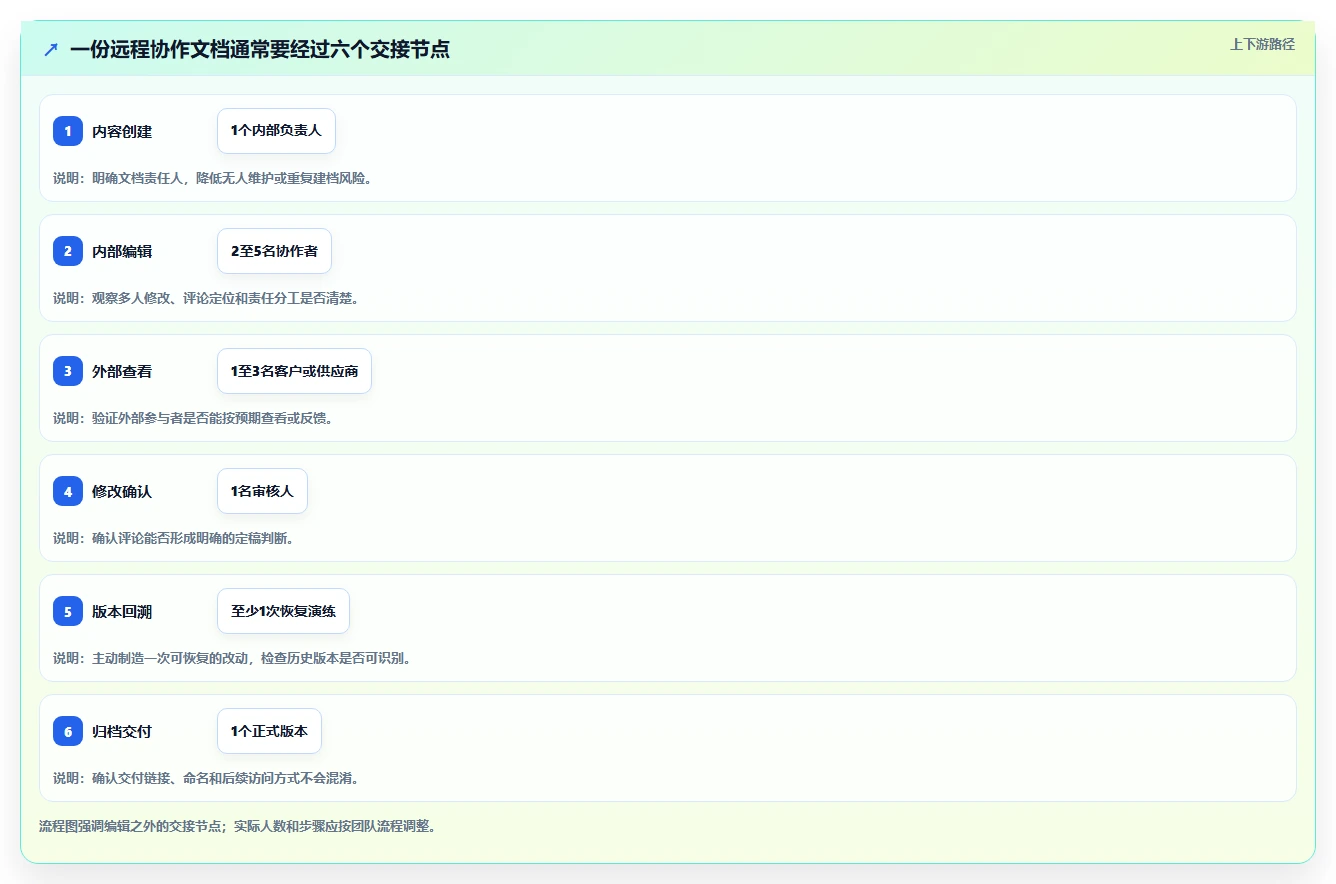Viewport: 1336px width, 884px height.
Task: Click step number 1 badge
Action: pos(68,131)
